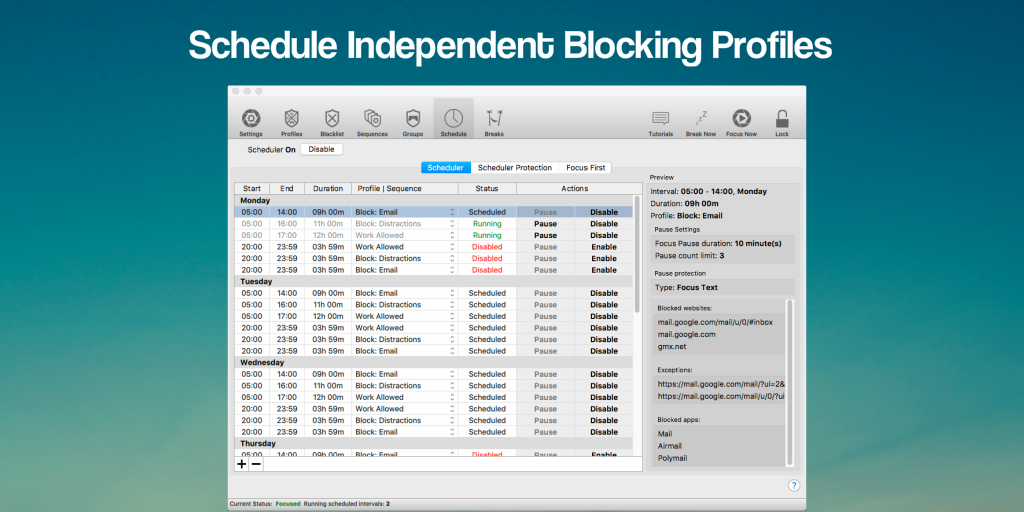Click blocked website 'mail.google.com/mail/u/0/#inbox'

coord(715,322)
